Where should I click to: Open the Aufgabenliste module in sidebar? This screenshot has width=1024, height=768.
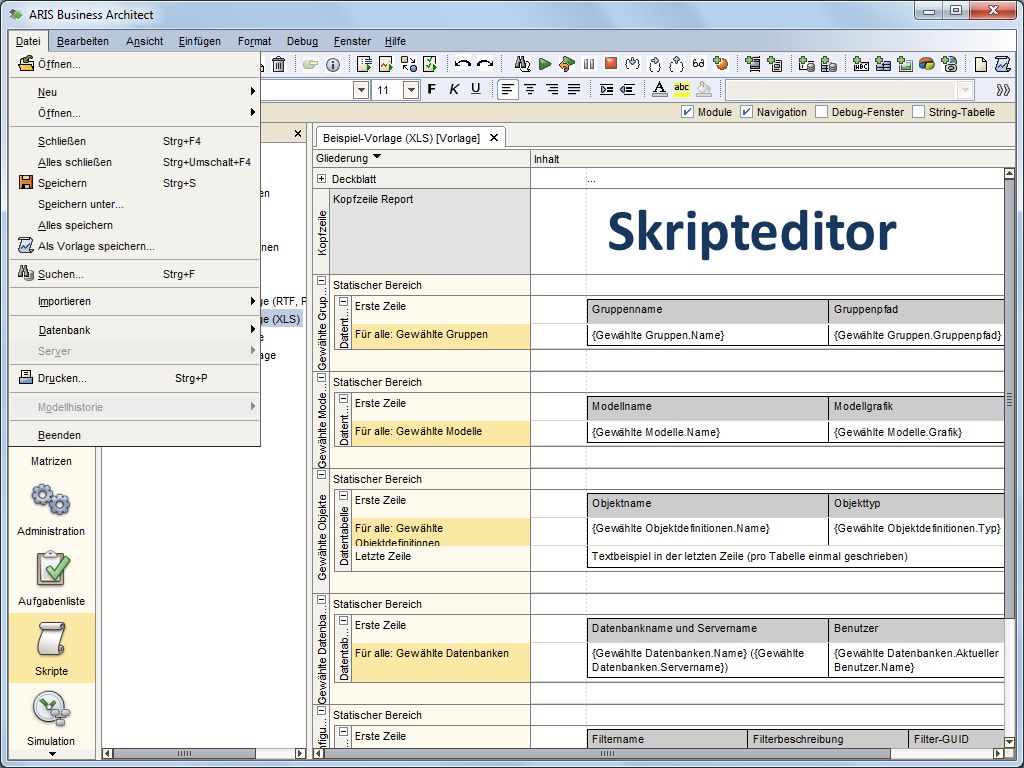(51, 579)
